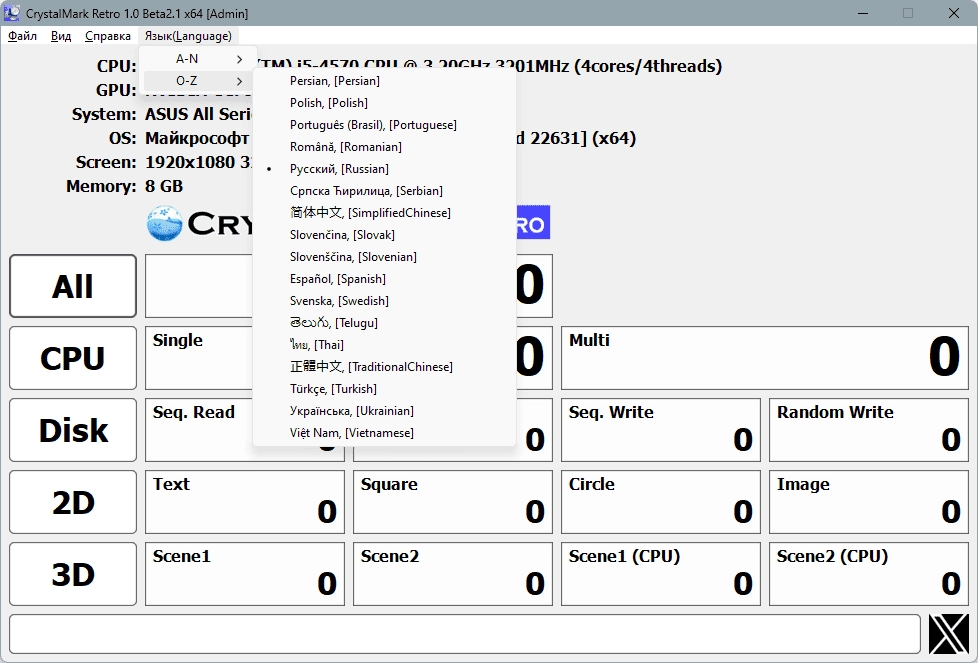Choose Português (Brasil) language

384,125
